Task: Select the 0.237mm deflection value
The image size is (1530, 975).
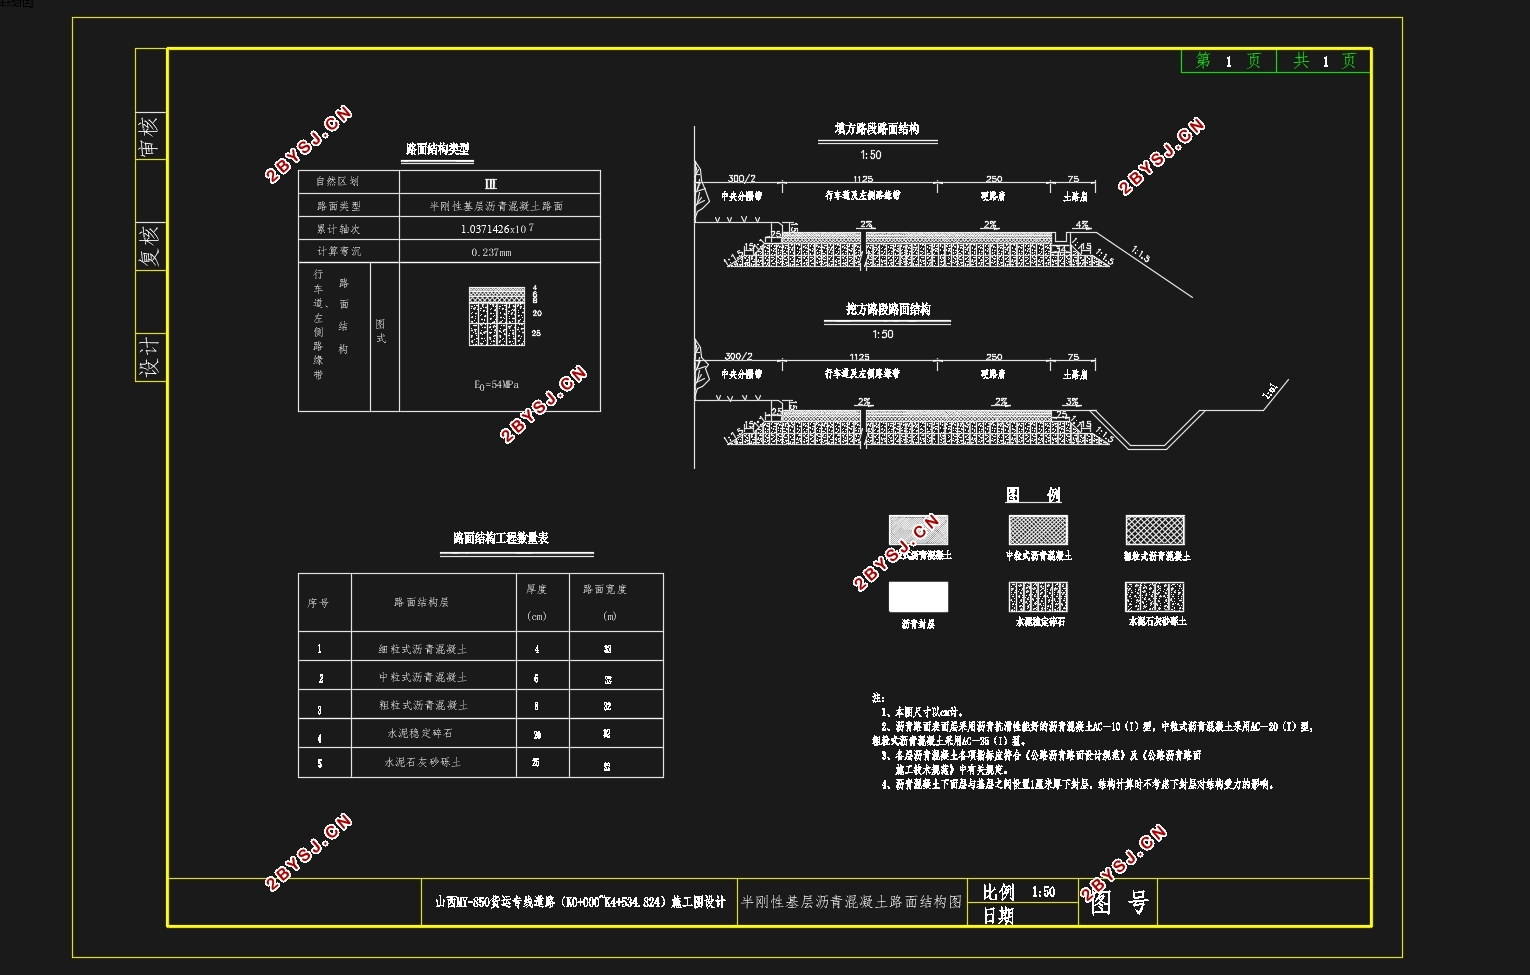Action: (491, 252)
